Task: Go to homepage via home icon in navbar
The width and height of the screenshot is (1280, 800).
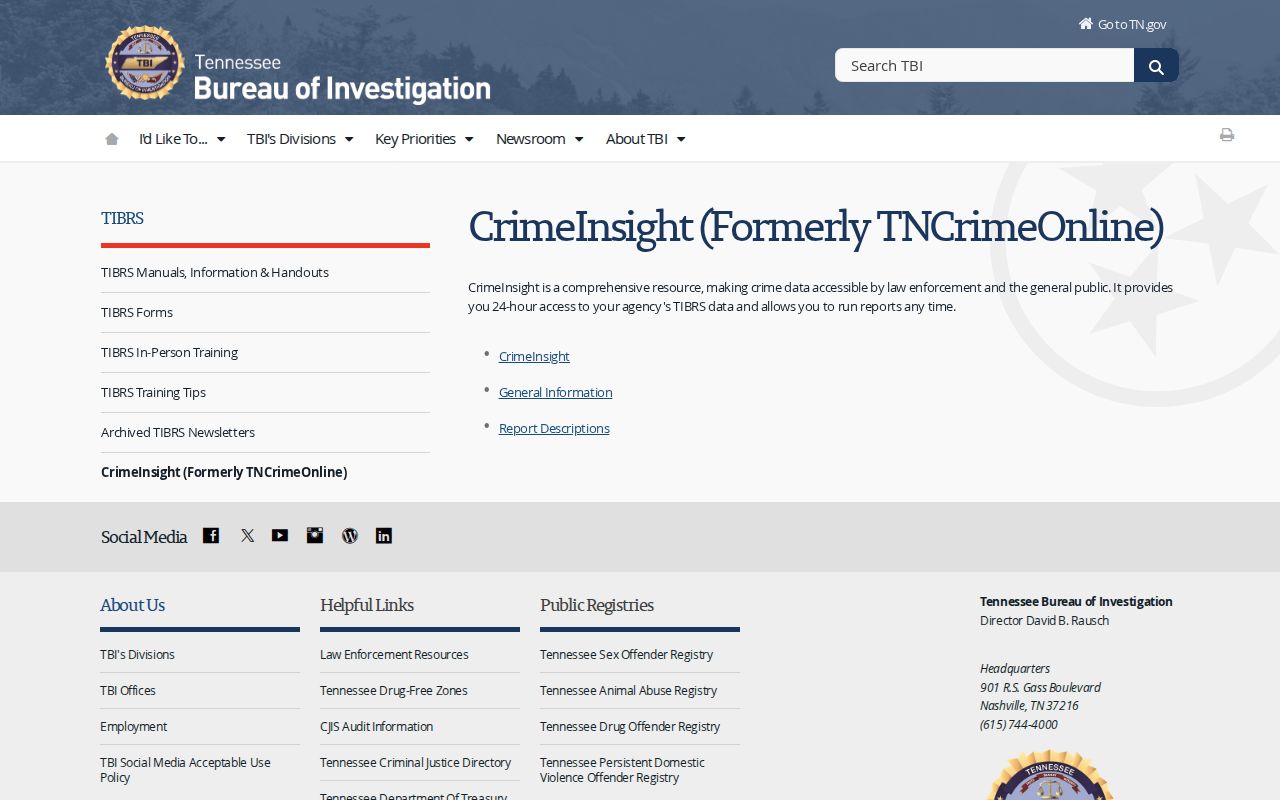Action: point(112,139)
